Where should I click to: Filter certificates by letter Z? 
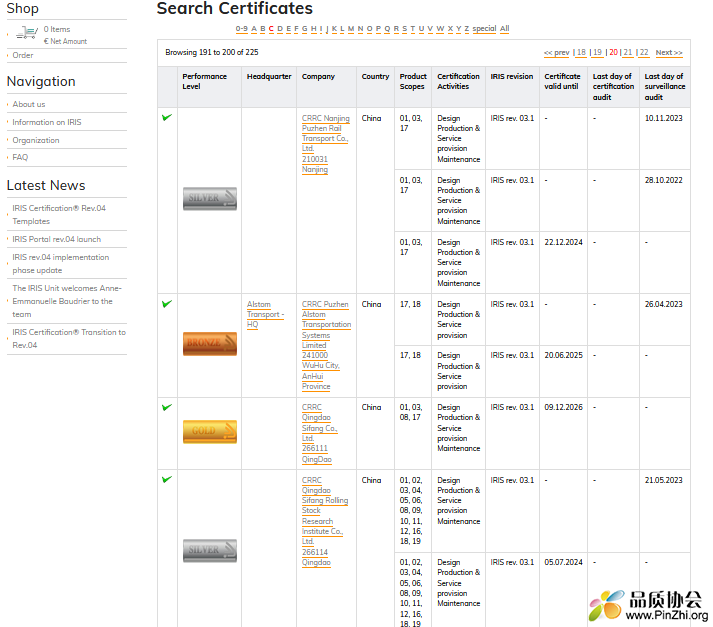(x=467, y=29)
